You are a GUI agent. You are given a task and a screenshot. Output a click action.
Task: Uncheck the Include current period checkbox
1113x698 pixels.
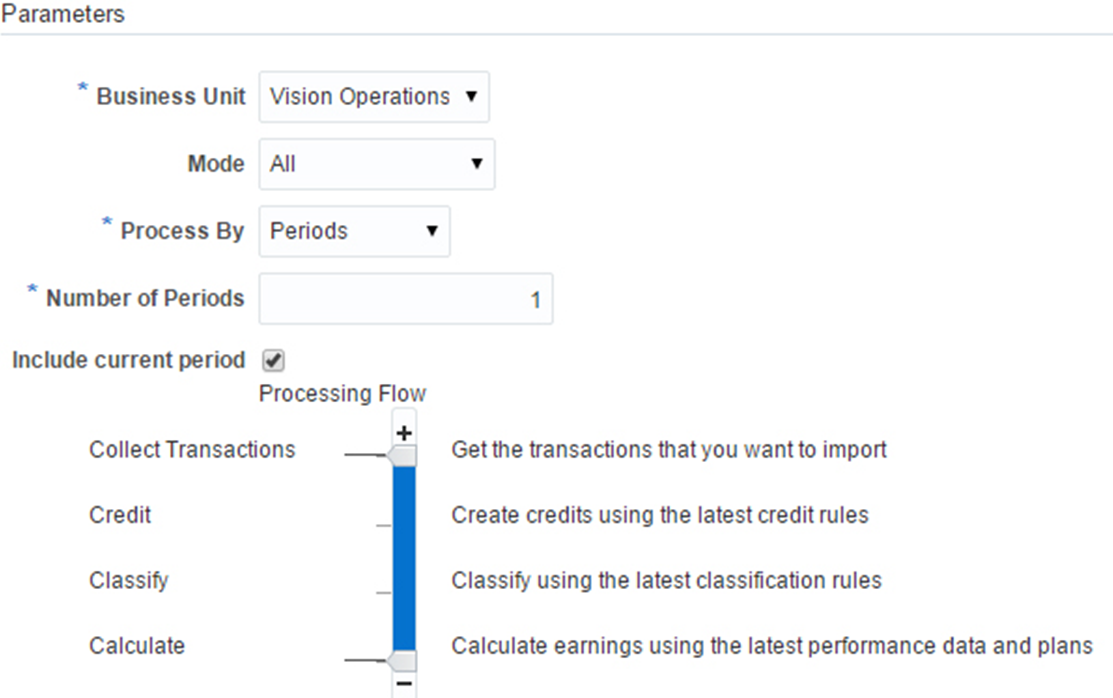[273, 361]
